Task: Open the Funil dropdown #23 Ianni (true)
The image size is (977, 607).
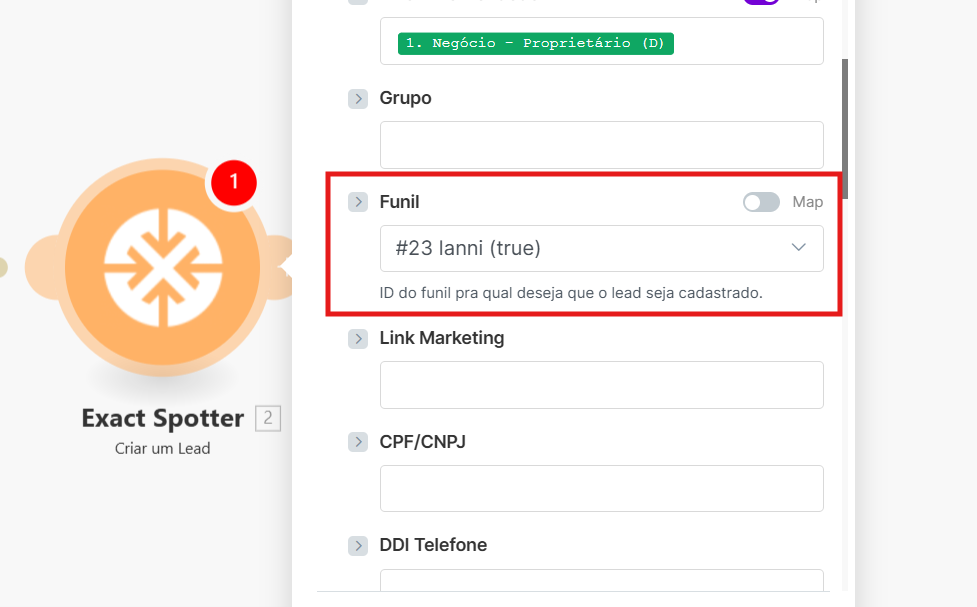Action: coord(601,248)
